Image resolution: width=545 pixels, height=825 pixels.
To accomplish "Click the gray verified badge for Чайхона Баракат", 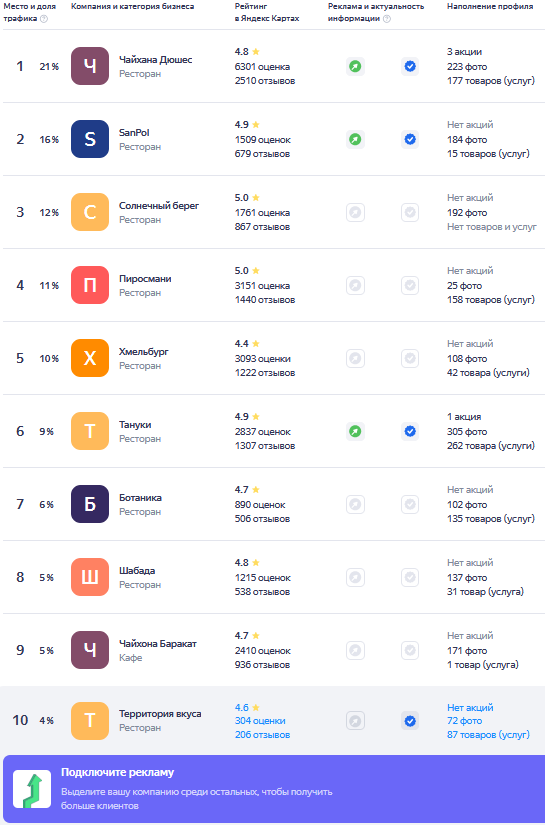I will (410, 650).
